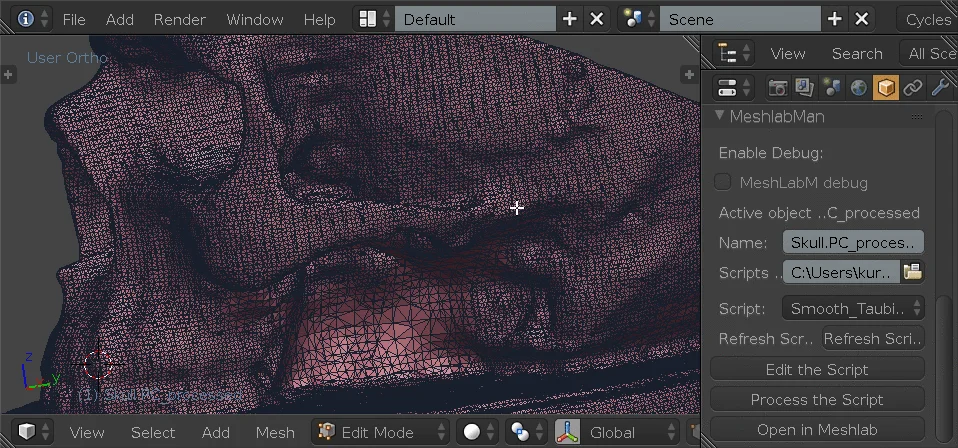
Task: Open the 3D View editor type selector
Action: point(32,431)
